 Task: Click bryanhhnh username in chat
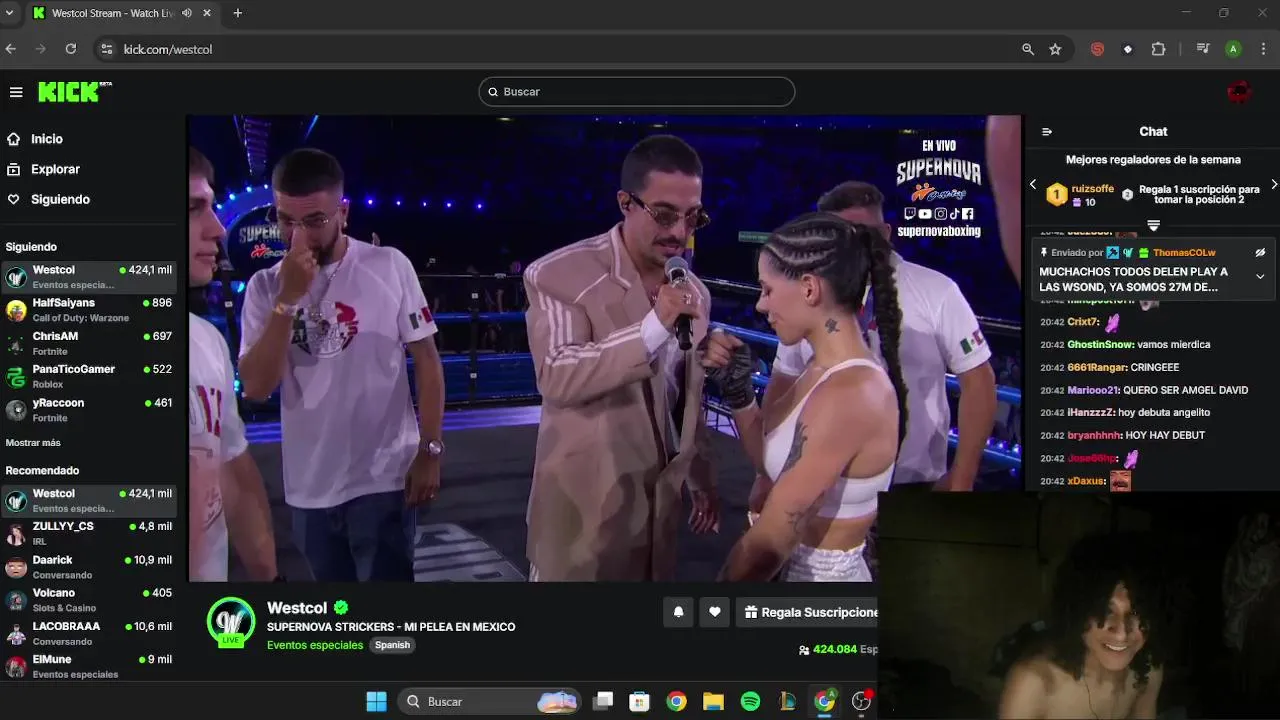[x=1094, y=435]
